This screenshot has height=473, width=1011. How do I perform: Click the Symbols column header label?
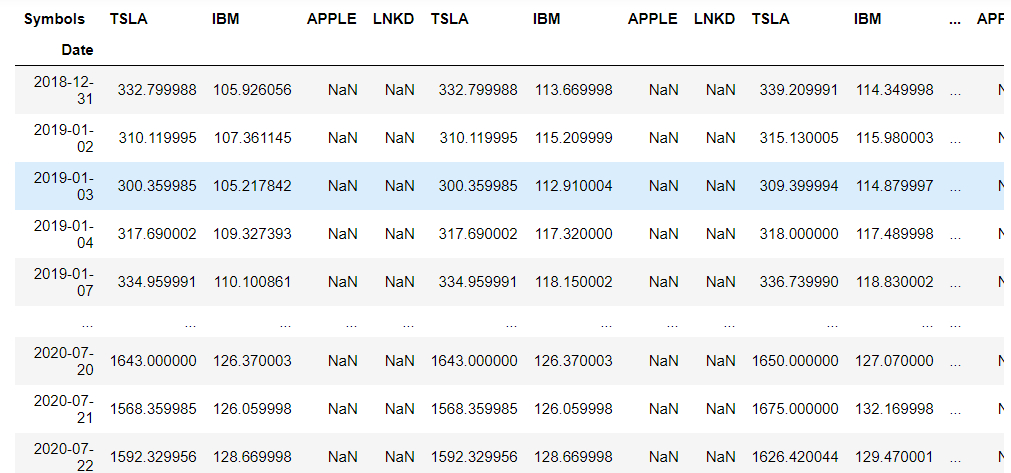55,19
